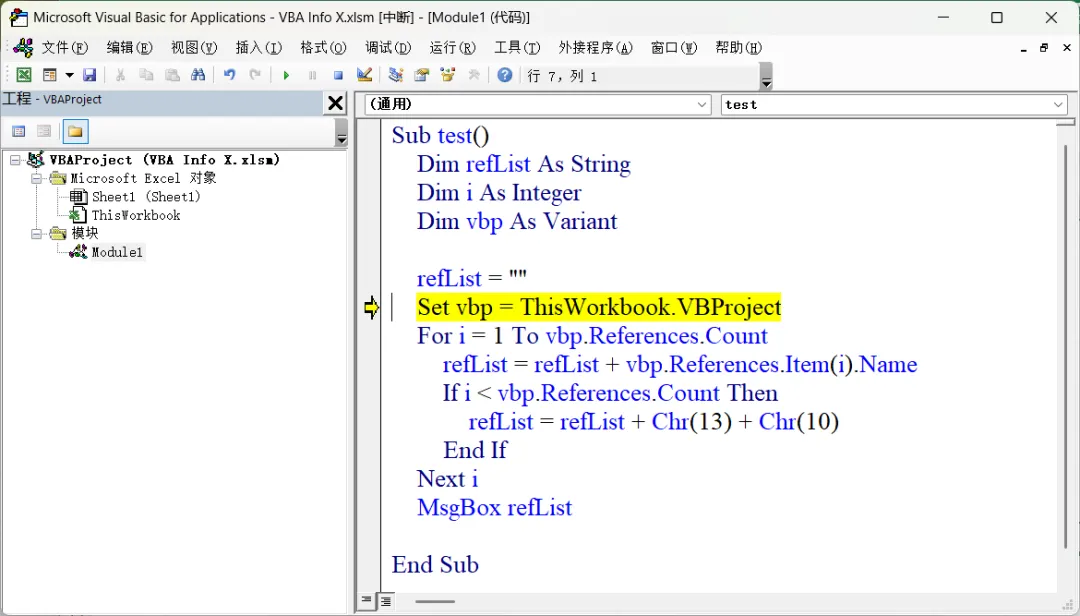Continue running with the green play icon

pos(287,75)
